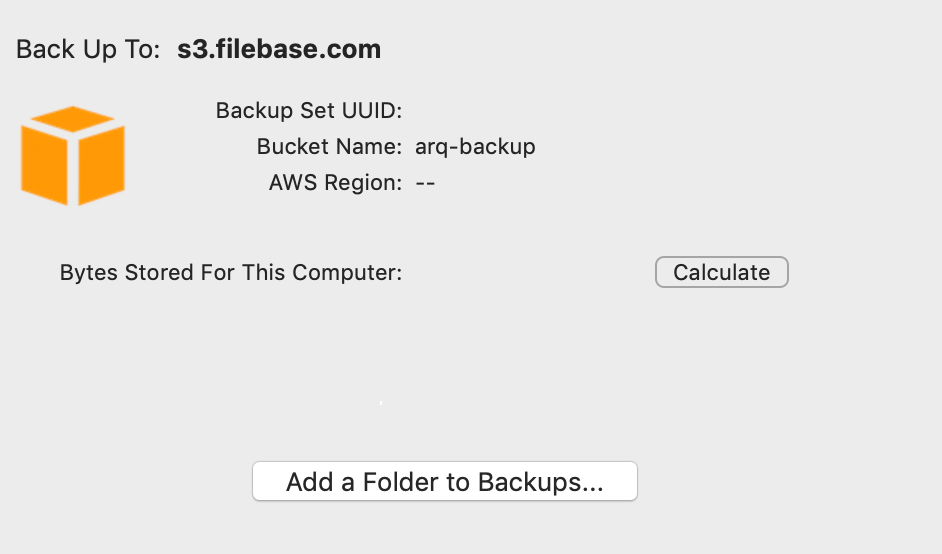Click the AWS Region double-dash value
Screen dimensions: 942x554
(x=425, y=183)
